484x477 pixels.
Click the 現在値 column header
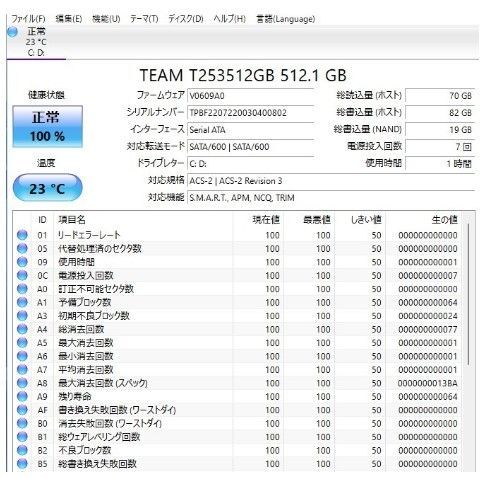coord(258,220)
